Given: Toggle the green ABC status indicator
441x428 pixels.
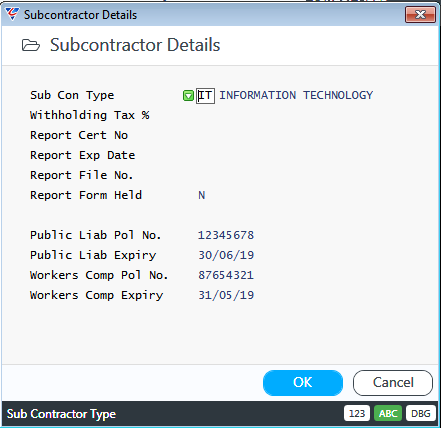Looking at the screenshot, I should [x=388, y=414].
